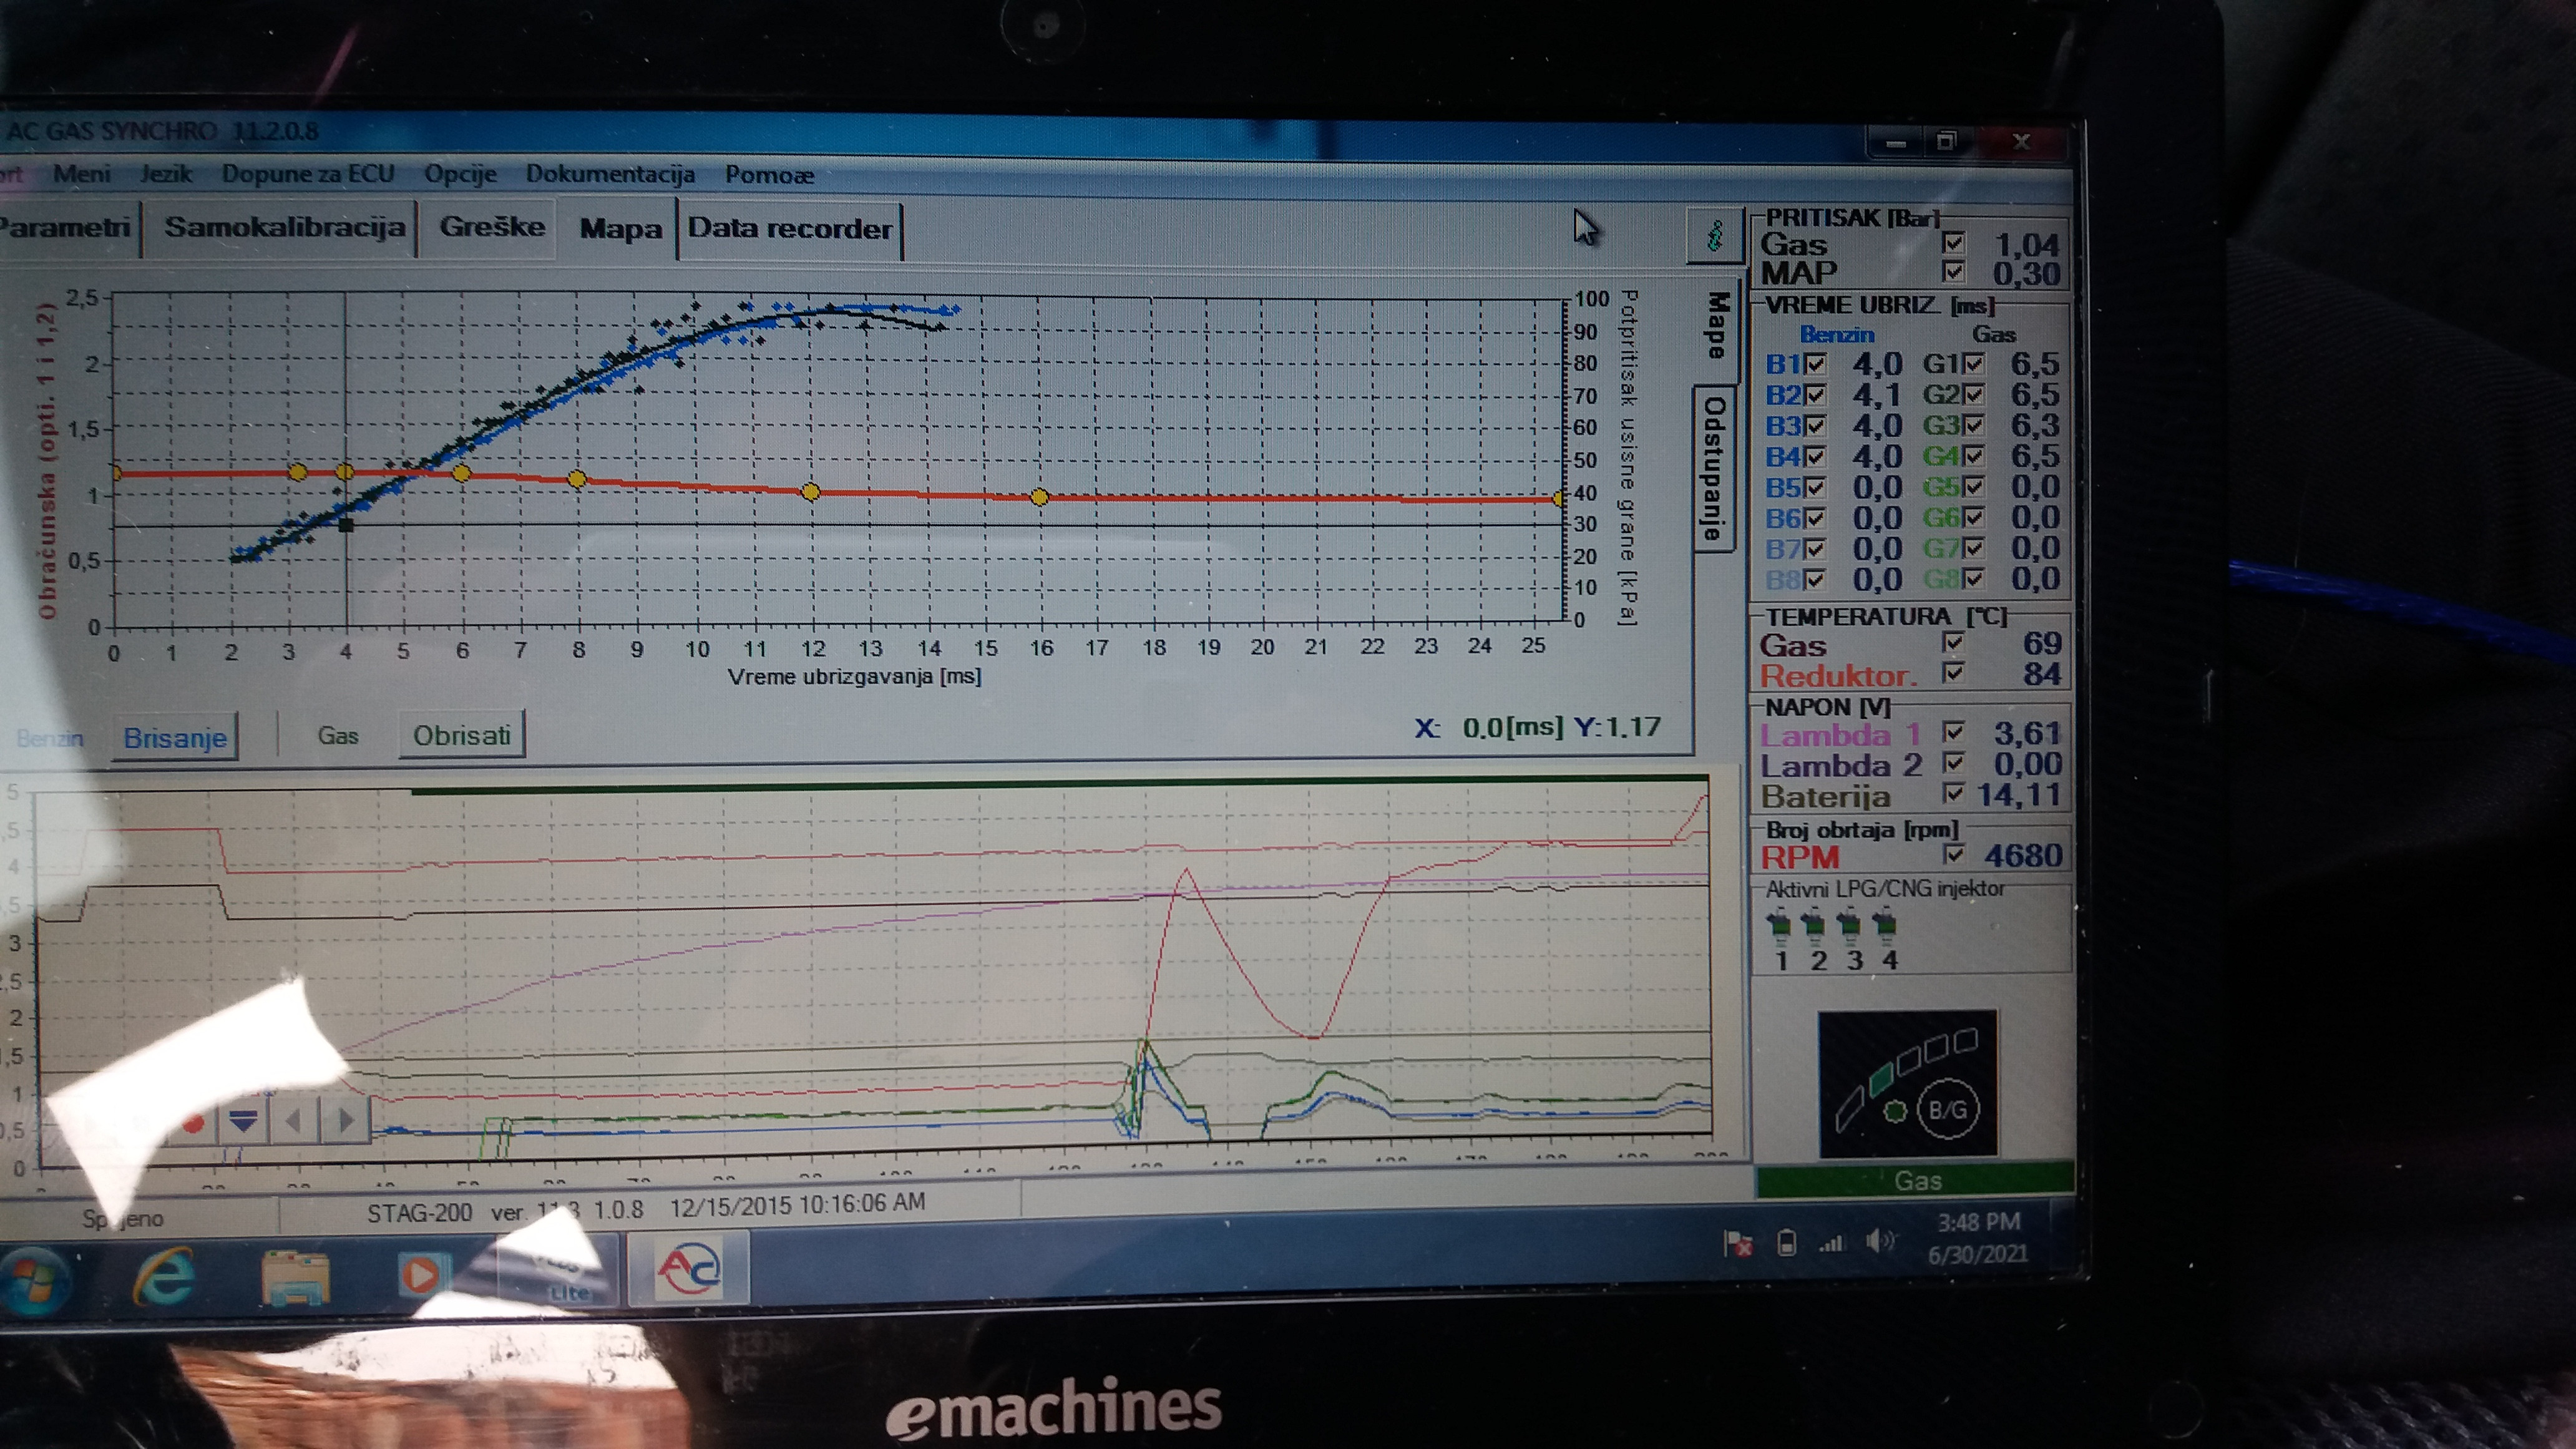The image size is (2576, 1449).
Task: Toggle the G4 gas injector checkbox
Action: click(1973, 456)
